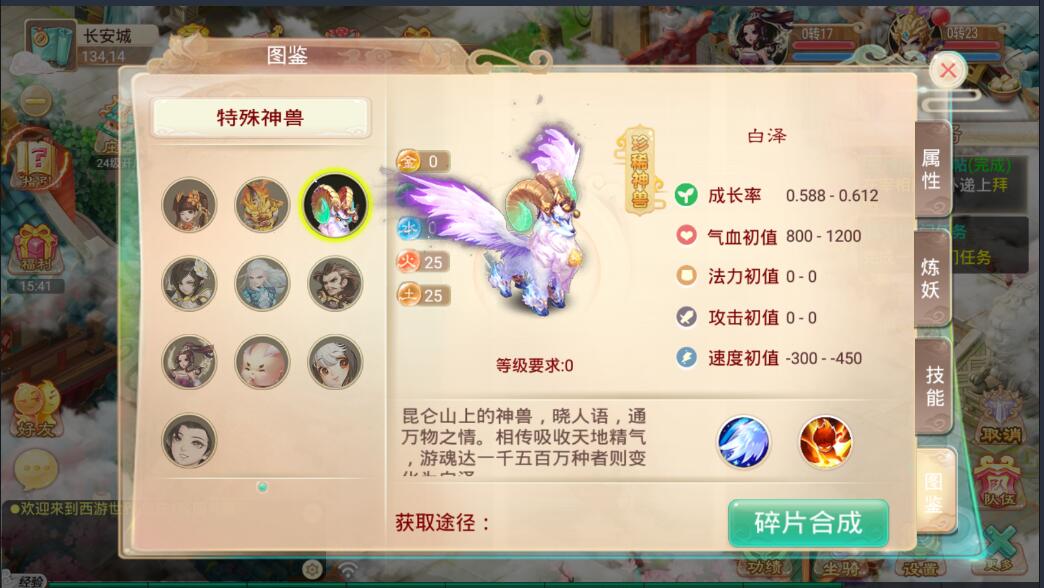The width and height of the screenshot is (1044, 588).
Task: Open the blue wing skill icon
Action: coord(744,441)
